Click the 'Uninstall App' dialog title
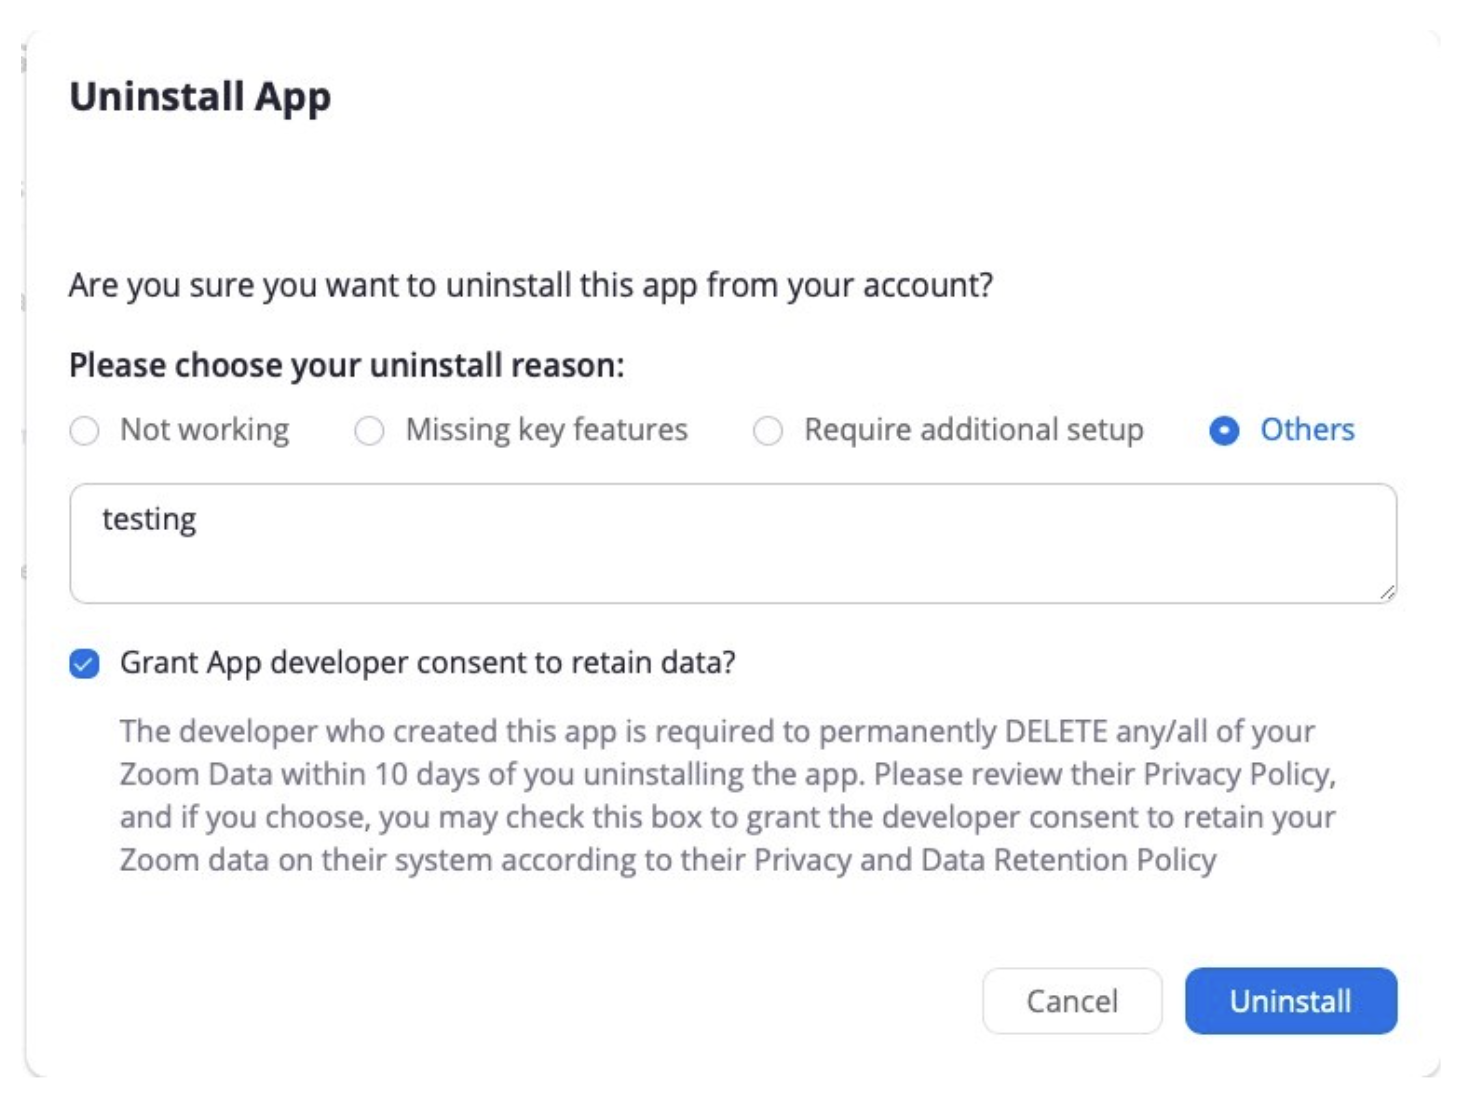The width and height of the screenshot is (1482, 1118). coord(200,97)
